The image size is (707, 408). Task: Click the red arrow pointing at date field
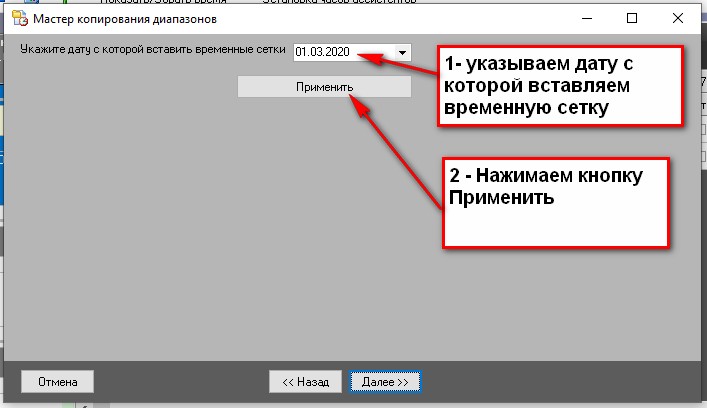click(x=400, y=62)
